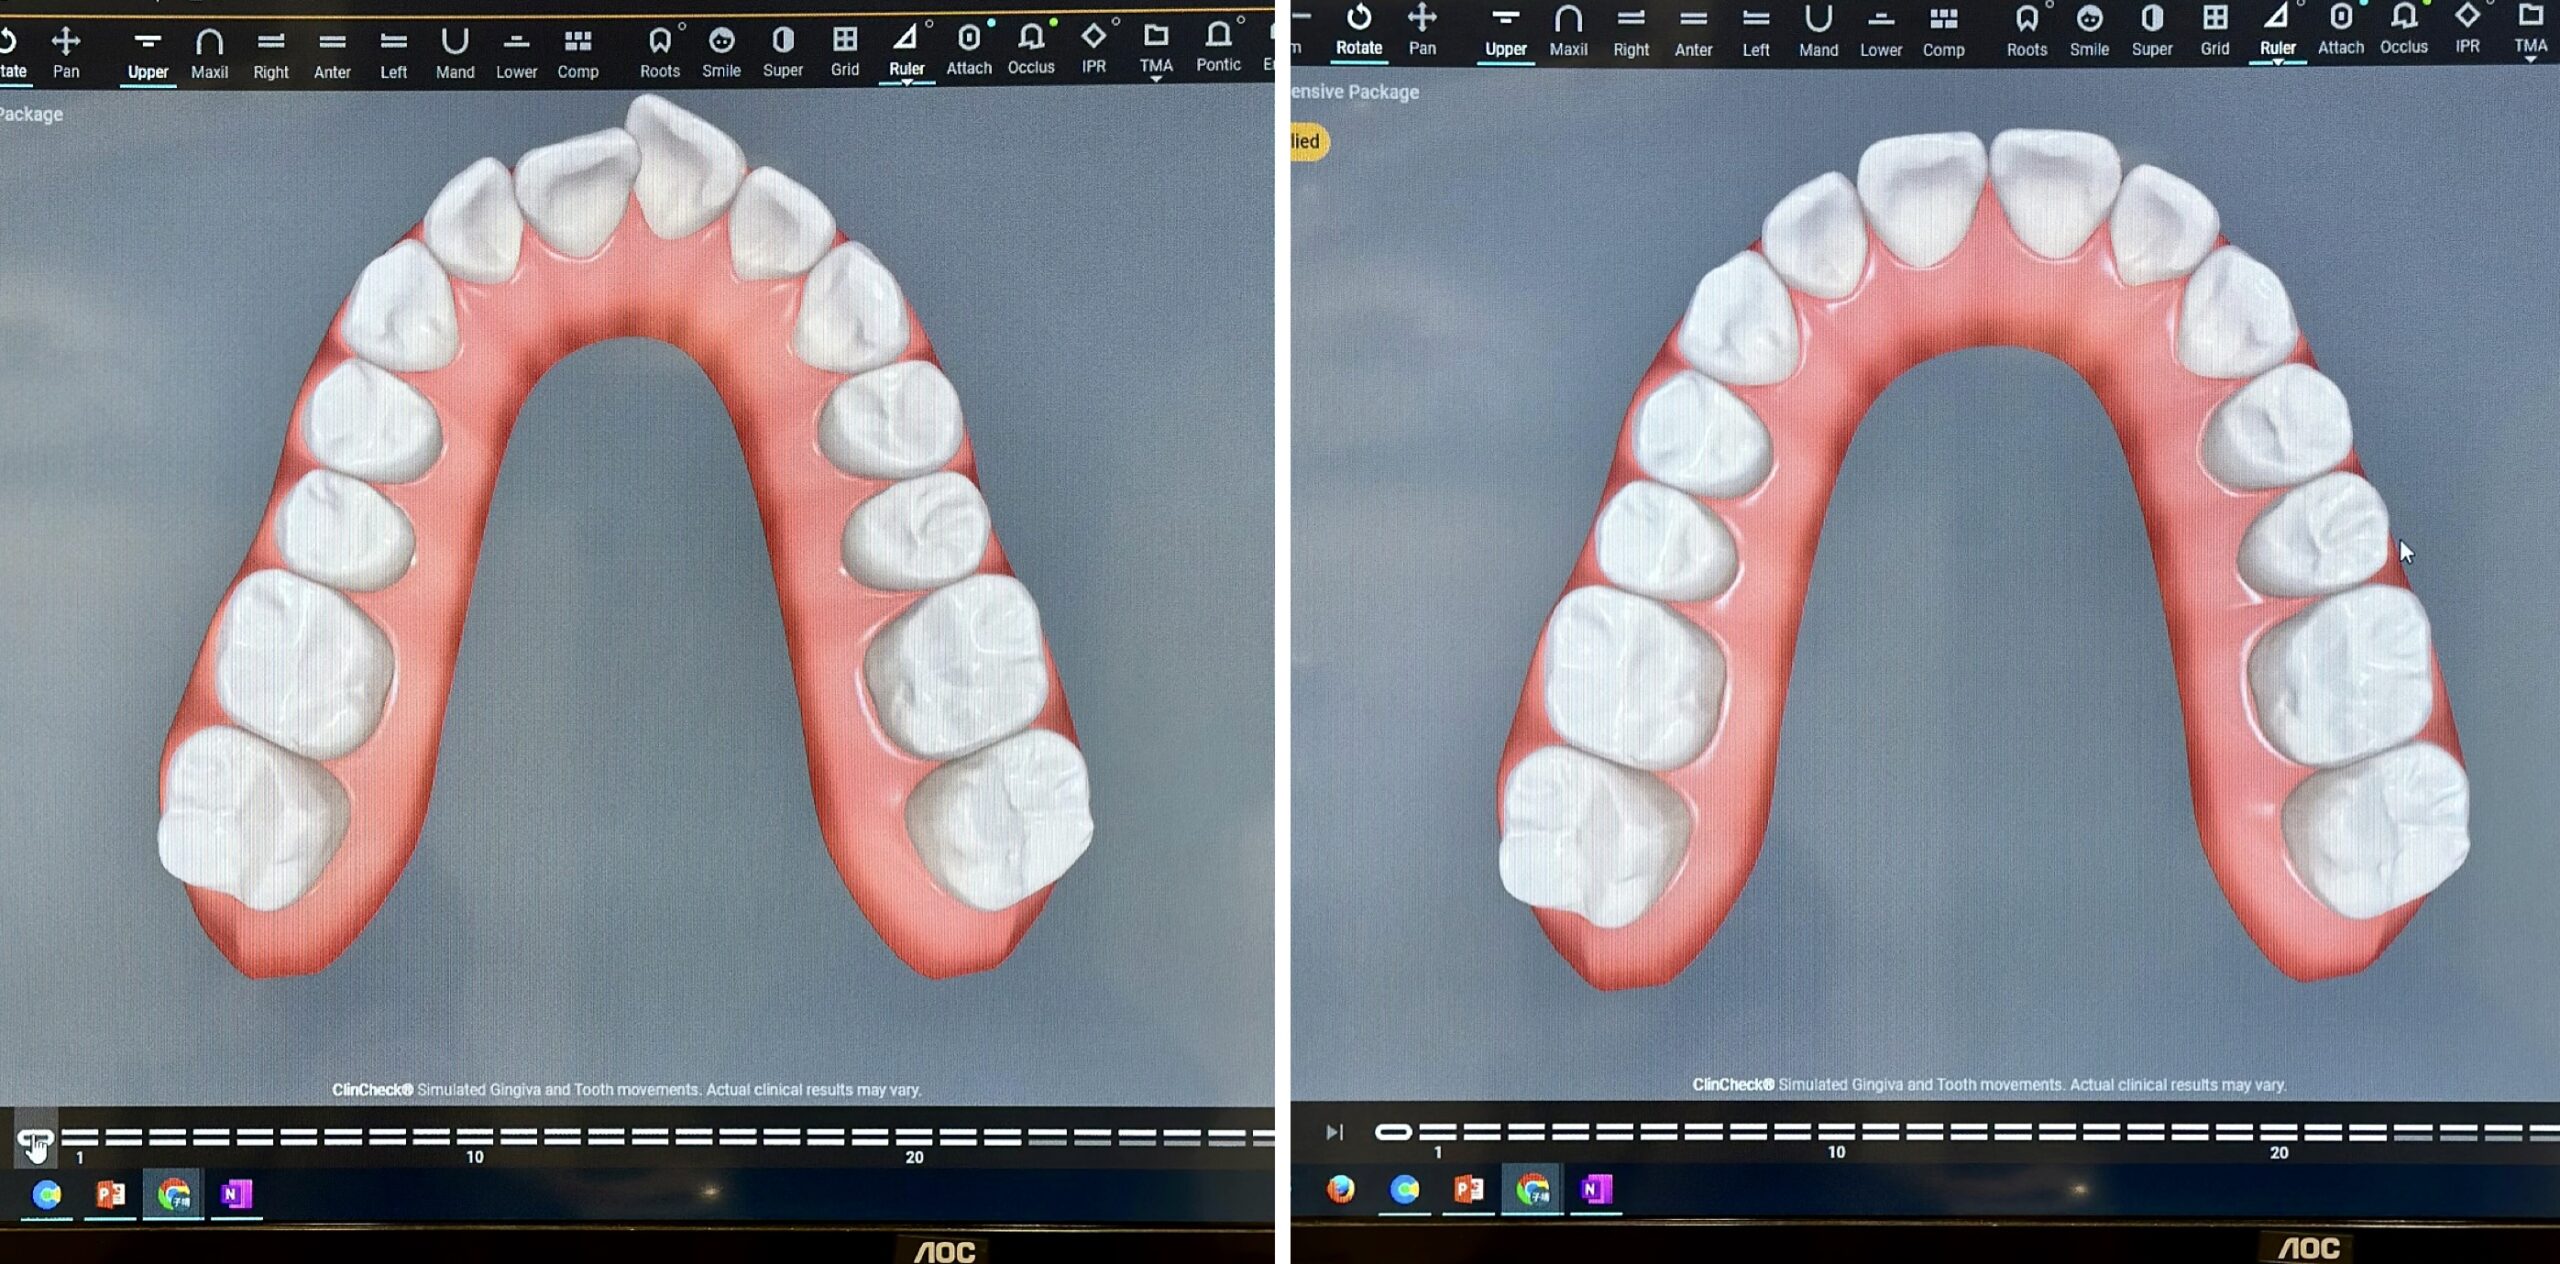This screenshot has width=2560, height=1264.
Task: Click stage 10 on left timeline
Action: (x=475, y=1137)
